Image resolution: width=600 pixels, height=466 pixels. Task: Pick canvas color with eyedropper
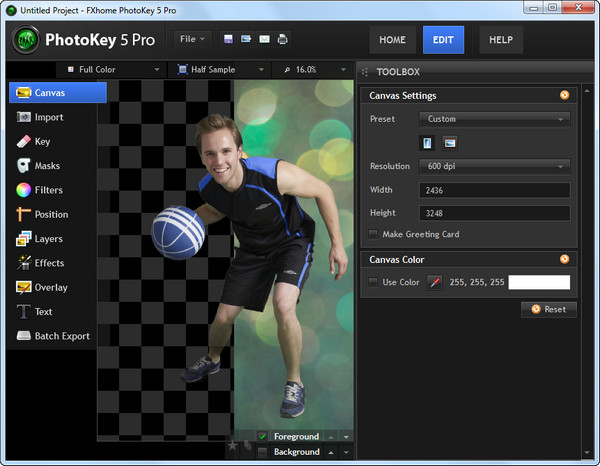(435, 283)
